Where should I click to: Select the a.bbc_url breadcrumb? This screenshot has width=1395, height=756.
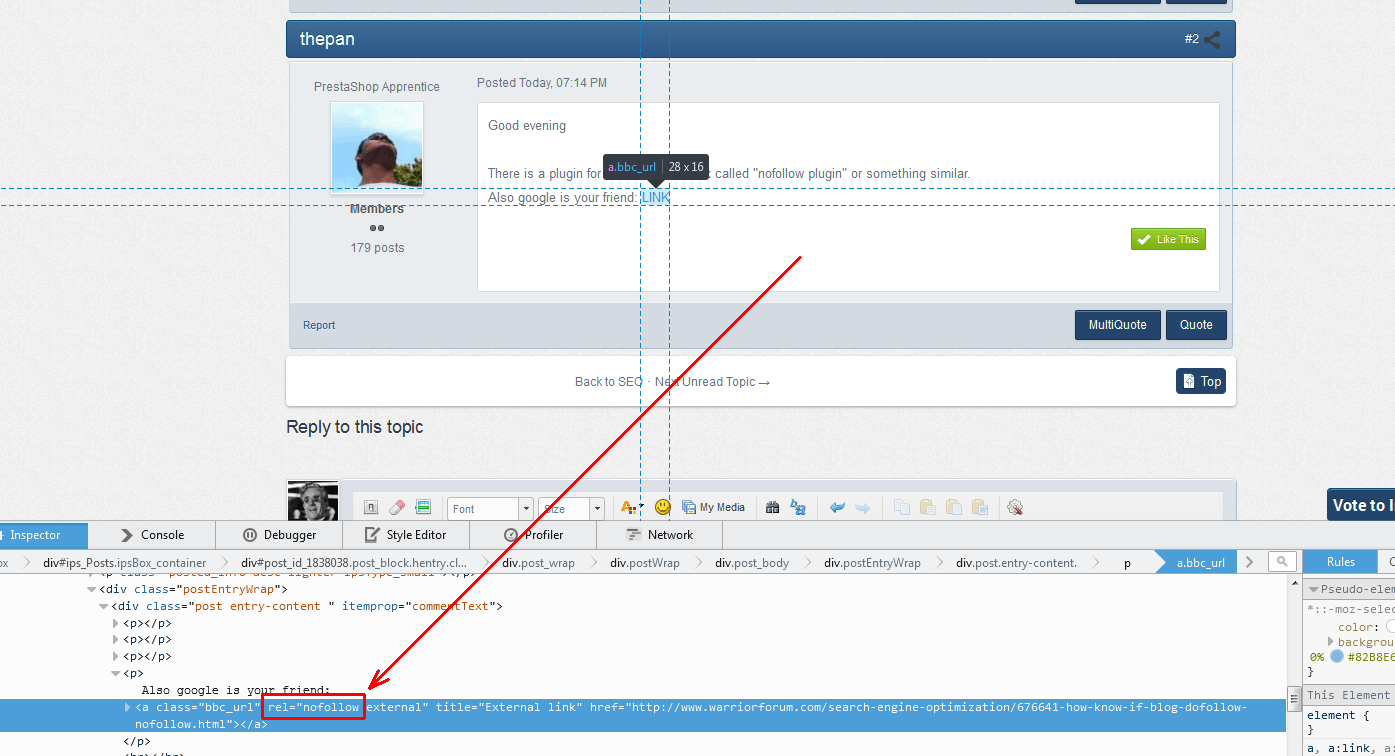(x=1200, y=563)
